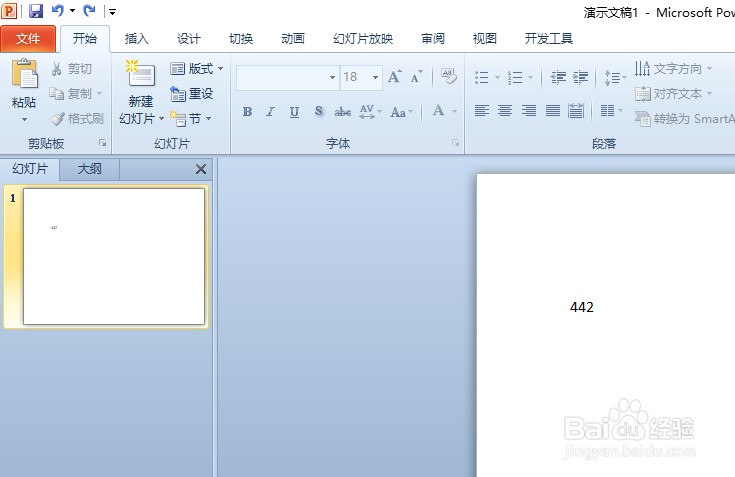Open the 文字方向 text direction menu

click(674, 69)
